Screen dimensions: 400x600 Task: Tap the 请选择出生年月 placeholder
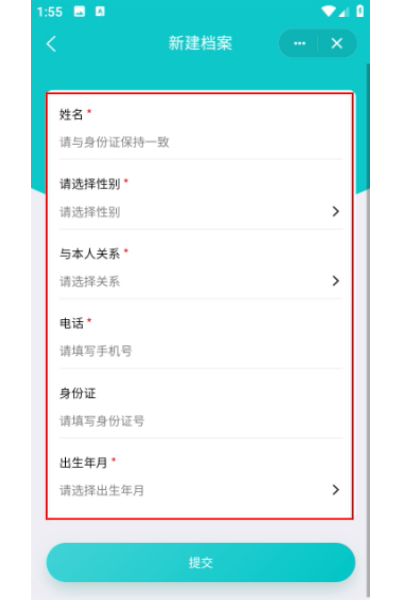pos(102,490)
